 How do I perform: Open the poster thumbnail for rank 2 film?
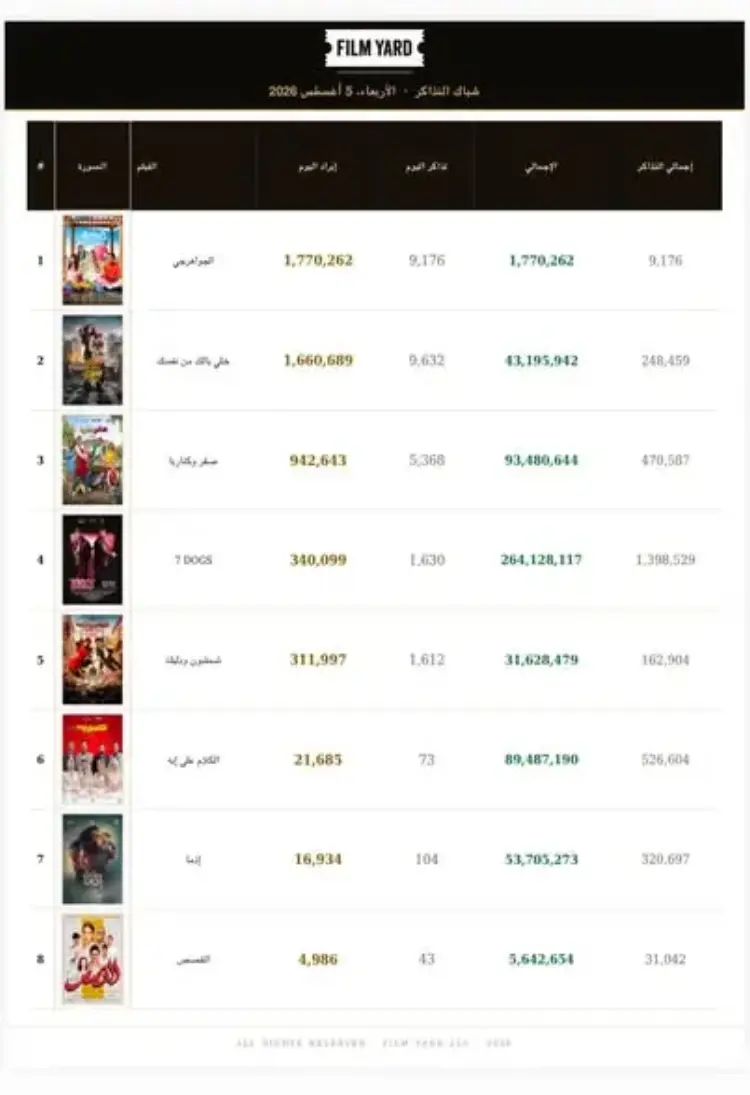tap(92, 360)
